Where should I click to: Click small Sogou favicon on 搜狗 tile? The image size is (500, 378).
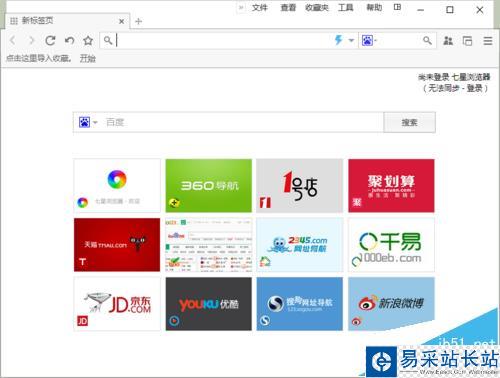265,321
